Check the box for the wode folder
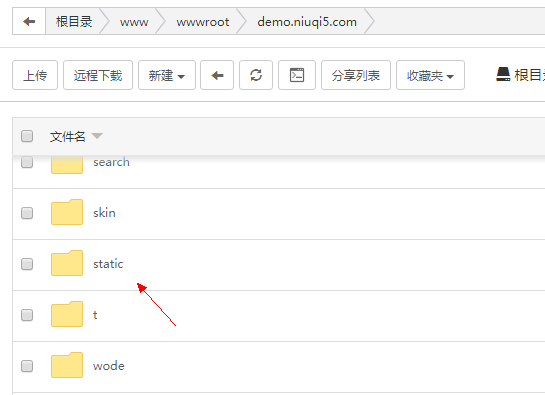 (27, 366)
